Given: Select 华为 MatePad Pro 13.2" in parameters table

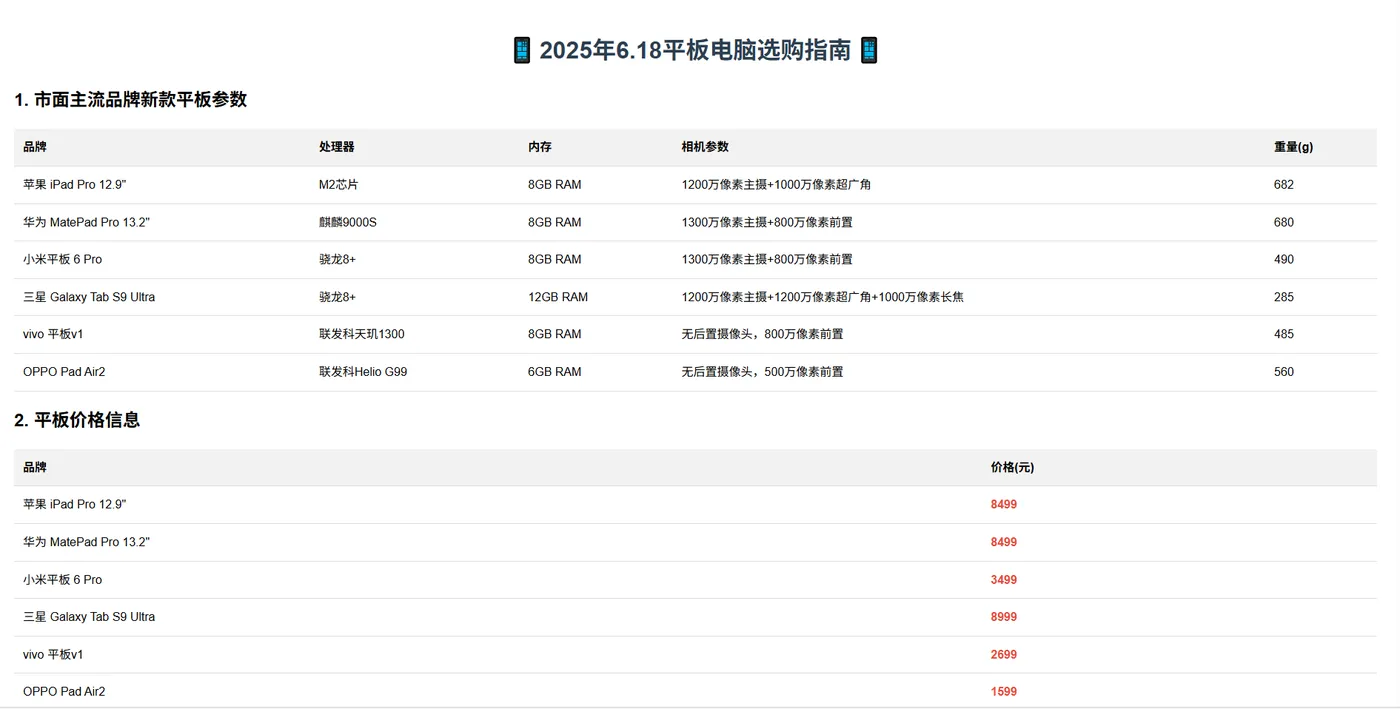Looking at the screenshot, I should pos(86,222).
